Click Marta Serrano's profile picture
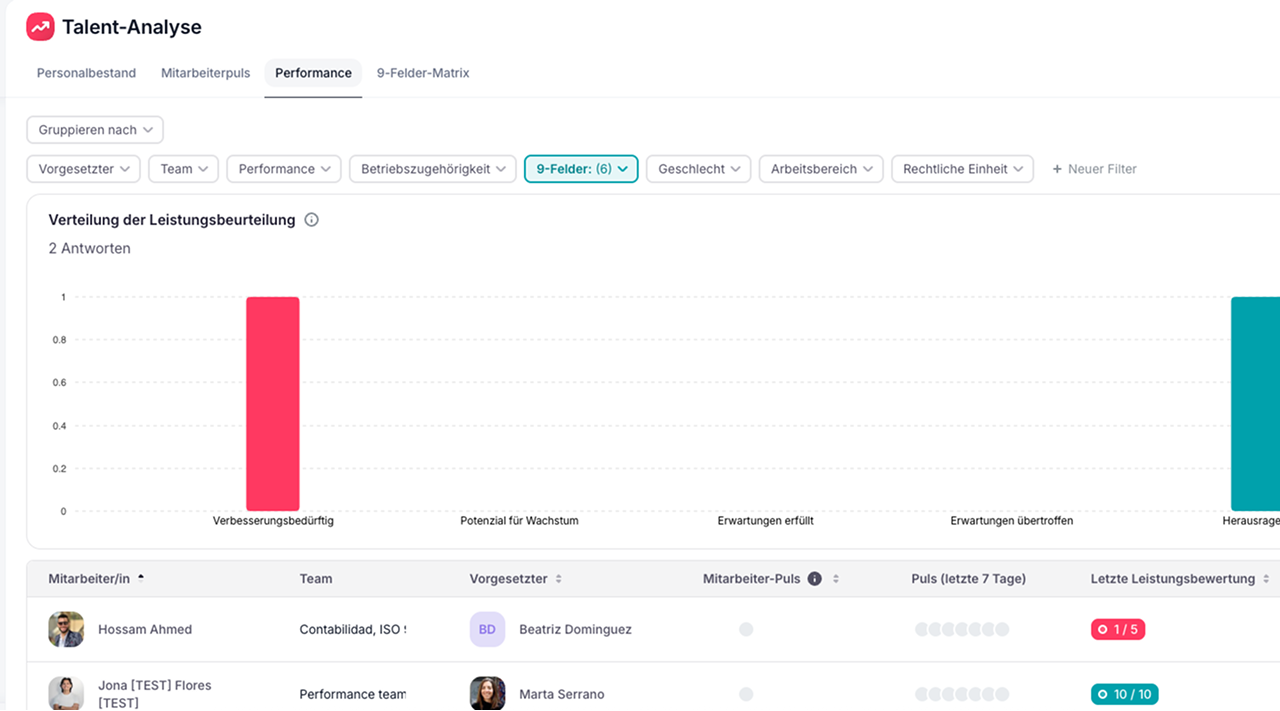 pyautogui.click(x=487, y=693)
